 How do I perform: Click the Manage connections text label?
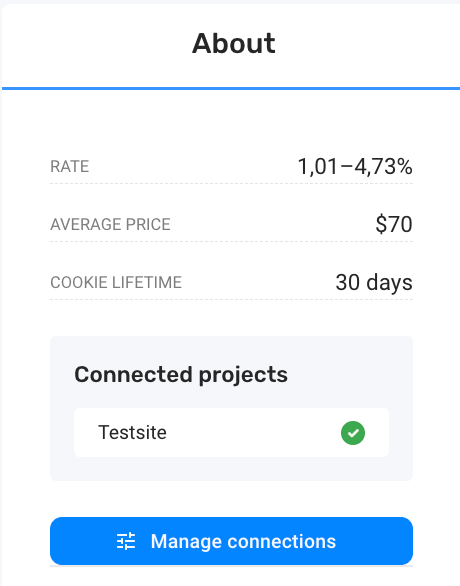point(243,541)
